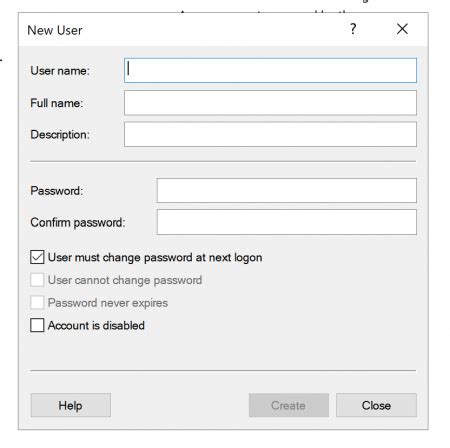Click the question mark help icon in title bar
The image size is (450, 448).
(x=353, y=29)
